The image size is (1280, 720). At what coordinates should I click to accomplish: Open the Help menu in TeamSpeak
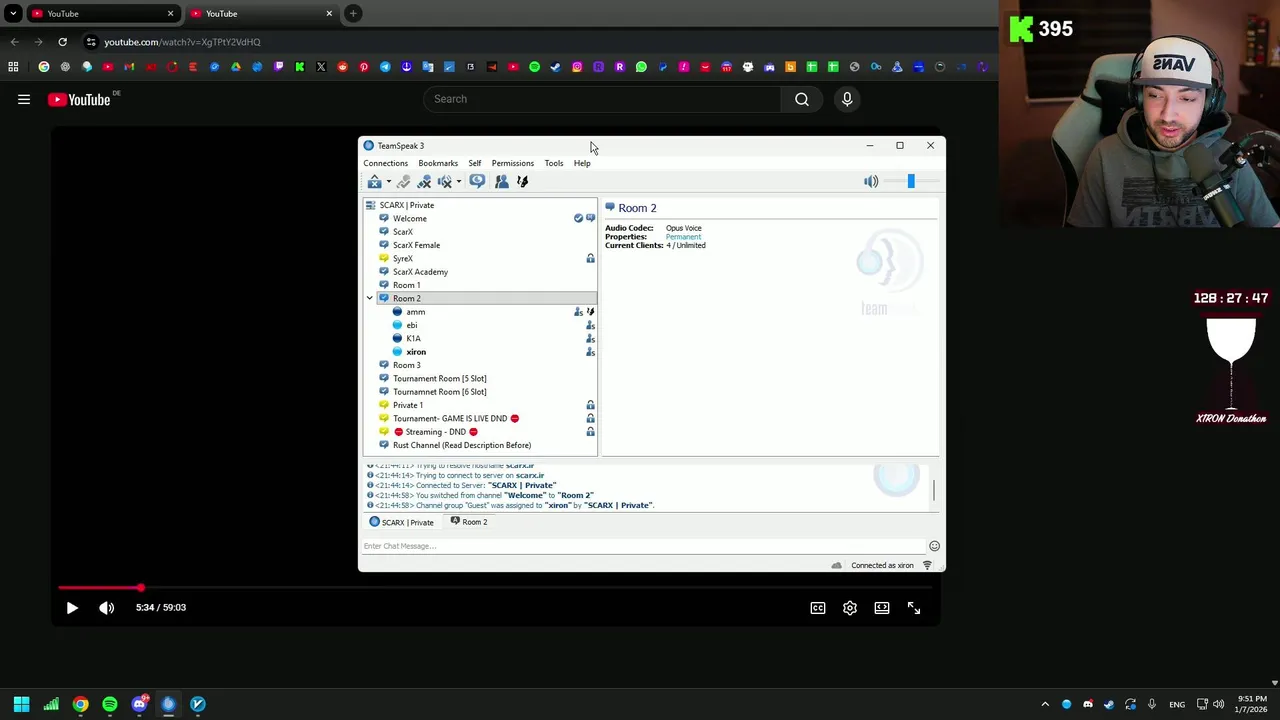pyautogui.click(x=582, y=163)
